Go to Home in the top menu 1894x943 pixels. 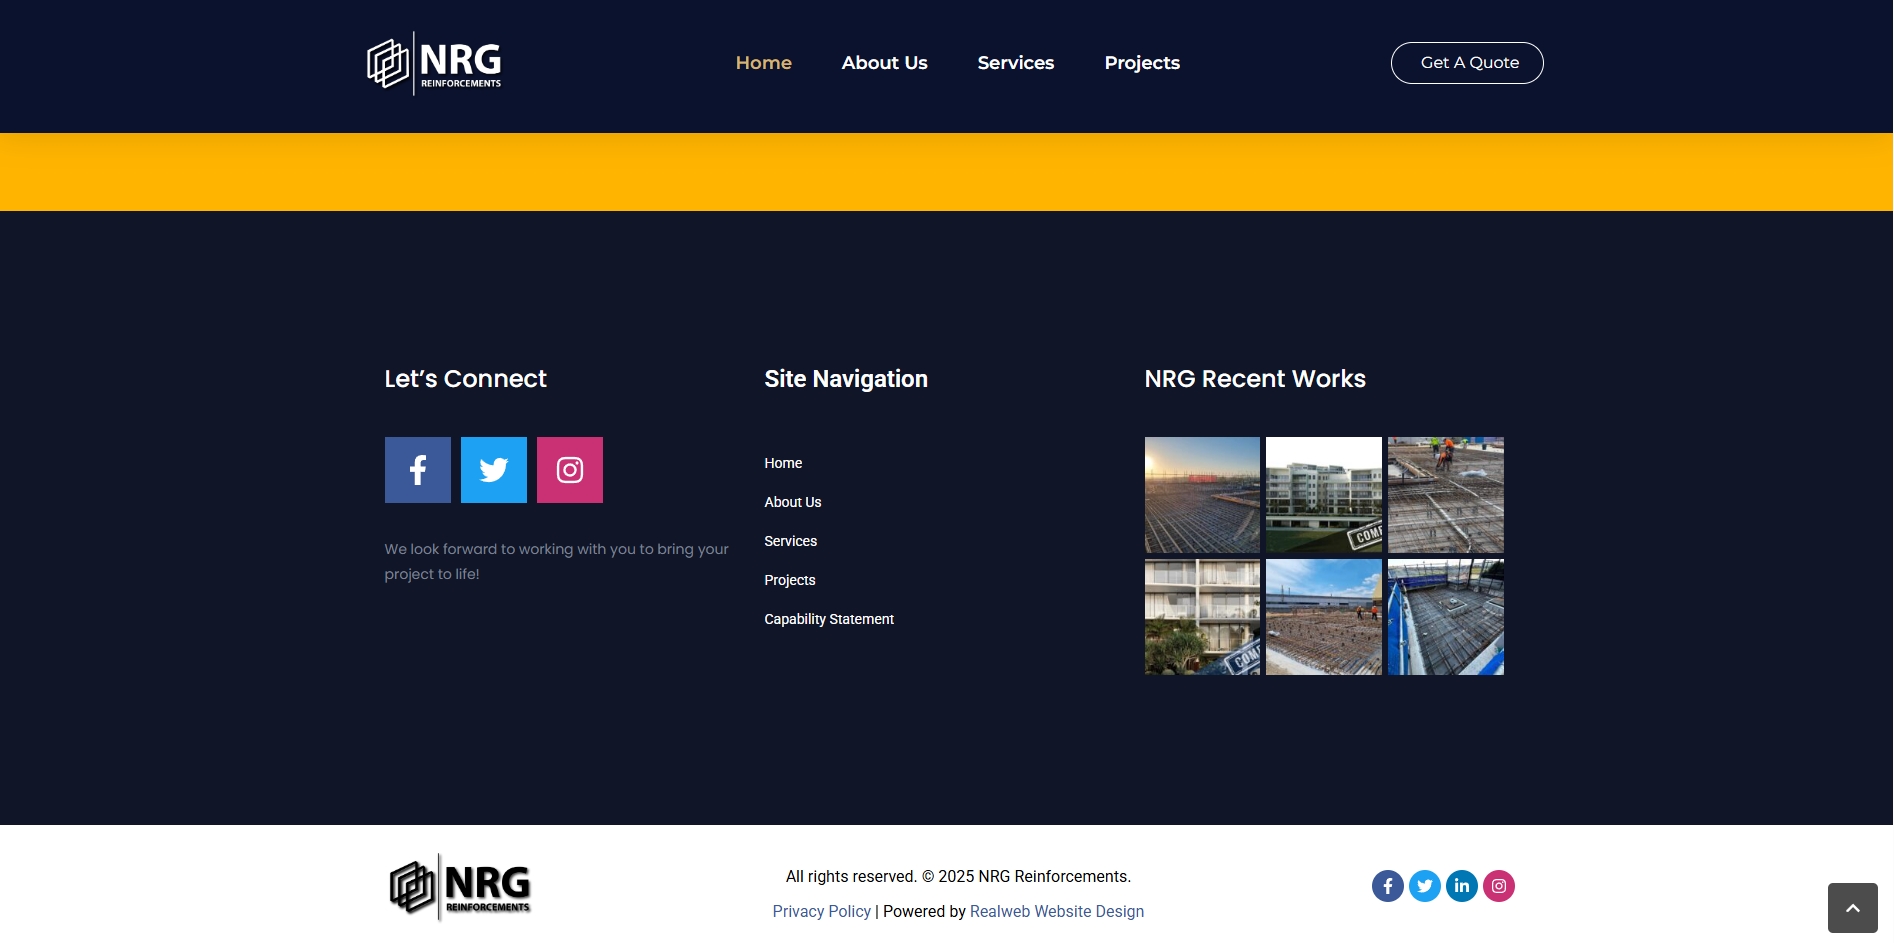pyautogui.click(x=763, y=63)
